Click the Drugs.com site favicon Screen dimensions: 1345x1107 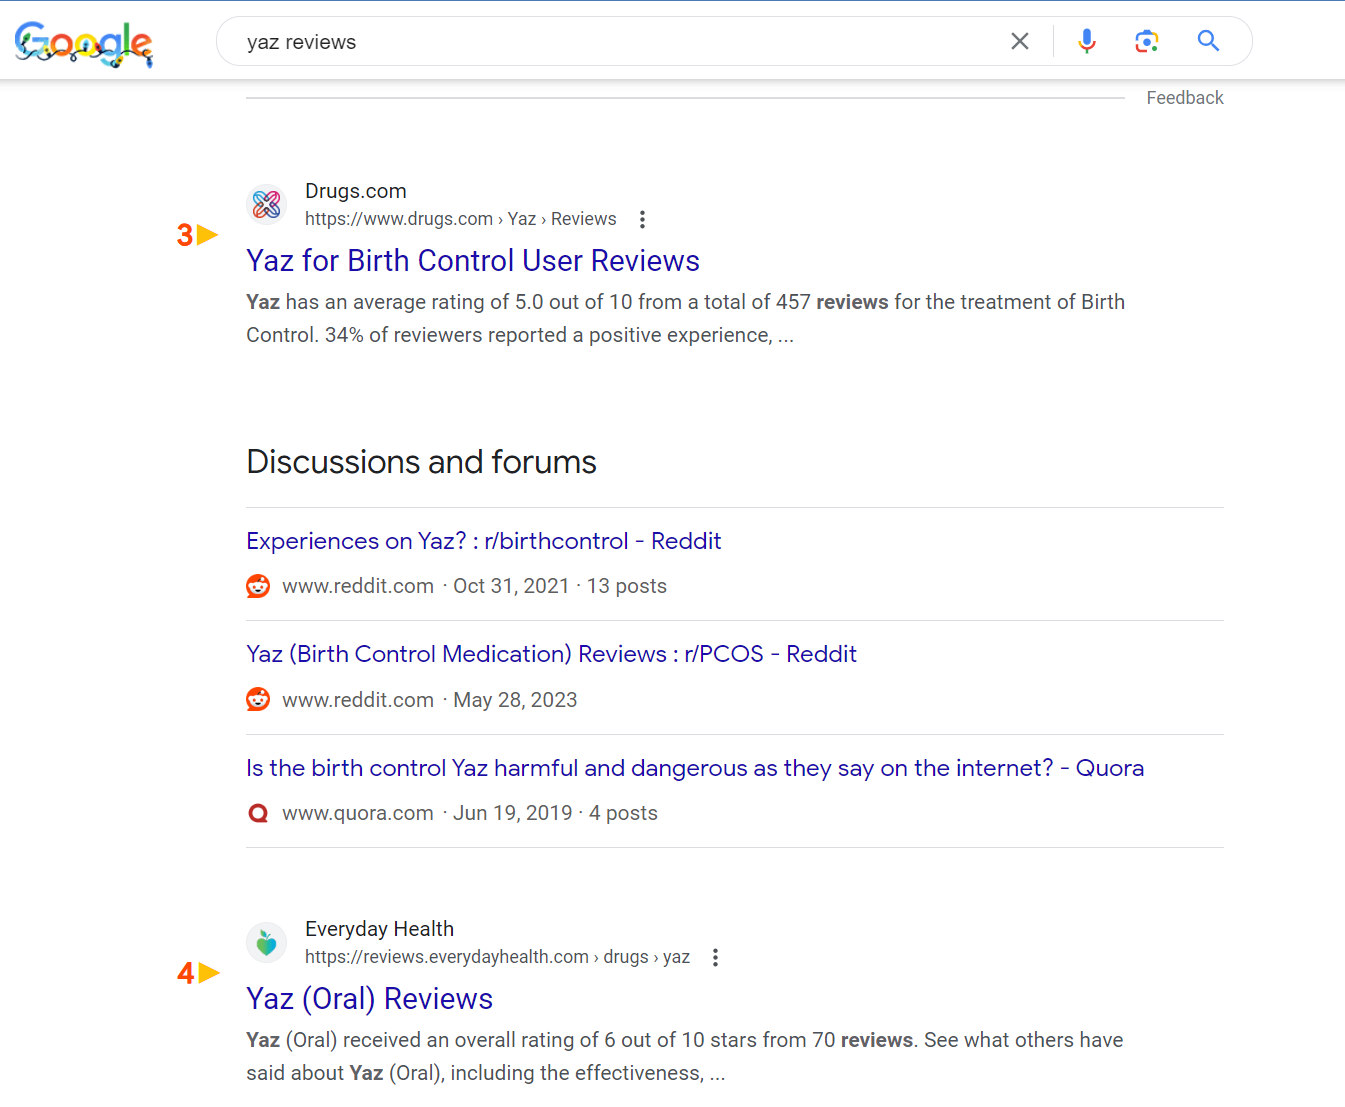(x=267, y=204)
